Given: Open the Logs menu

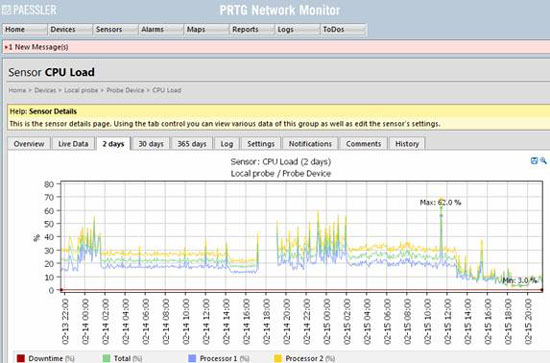Looking at the screenshot, I should pyautogui.click(x=297, y=29).
